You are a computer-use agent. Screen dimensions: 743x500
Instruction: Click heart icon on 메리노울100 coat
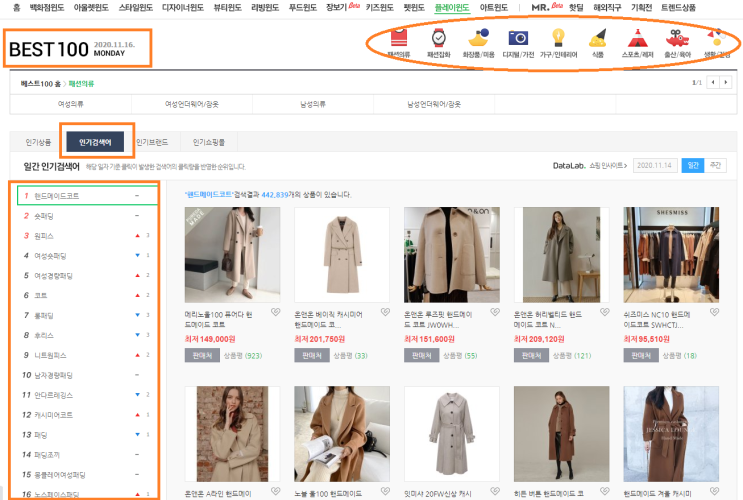coord(275,312)
